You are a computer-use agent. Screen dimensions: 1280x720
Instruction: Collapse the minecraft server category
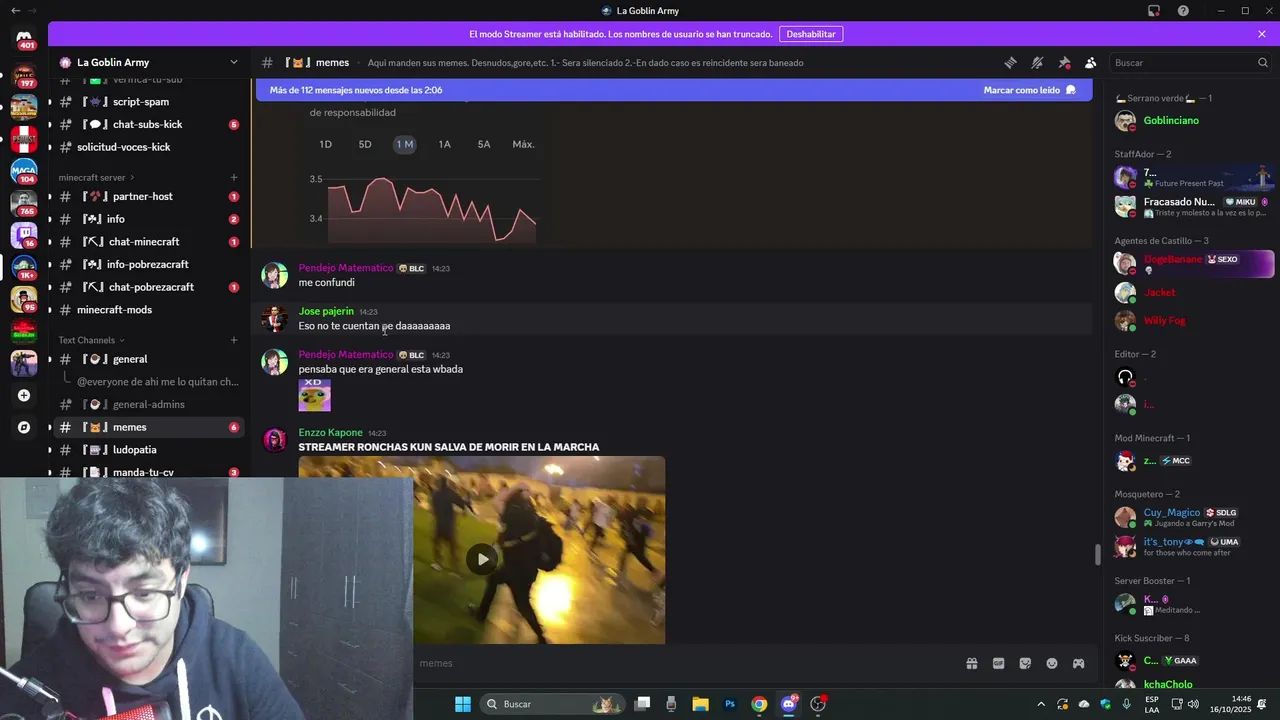tap(96, 178)
